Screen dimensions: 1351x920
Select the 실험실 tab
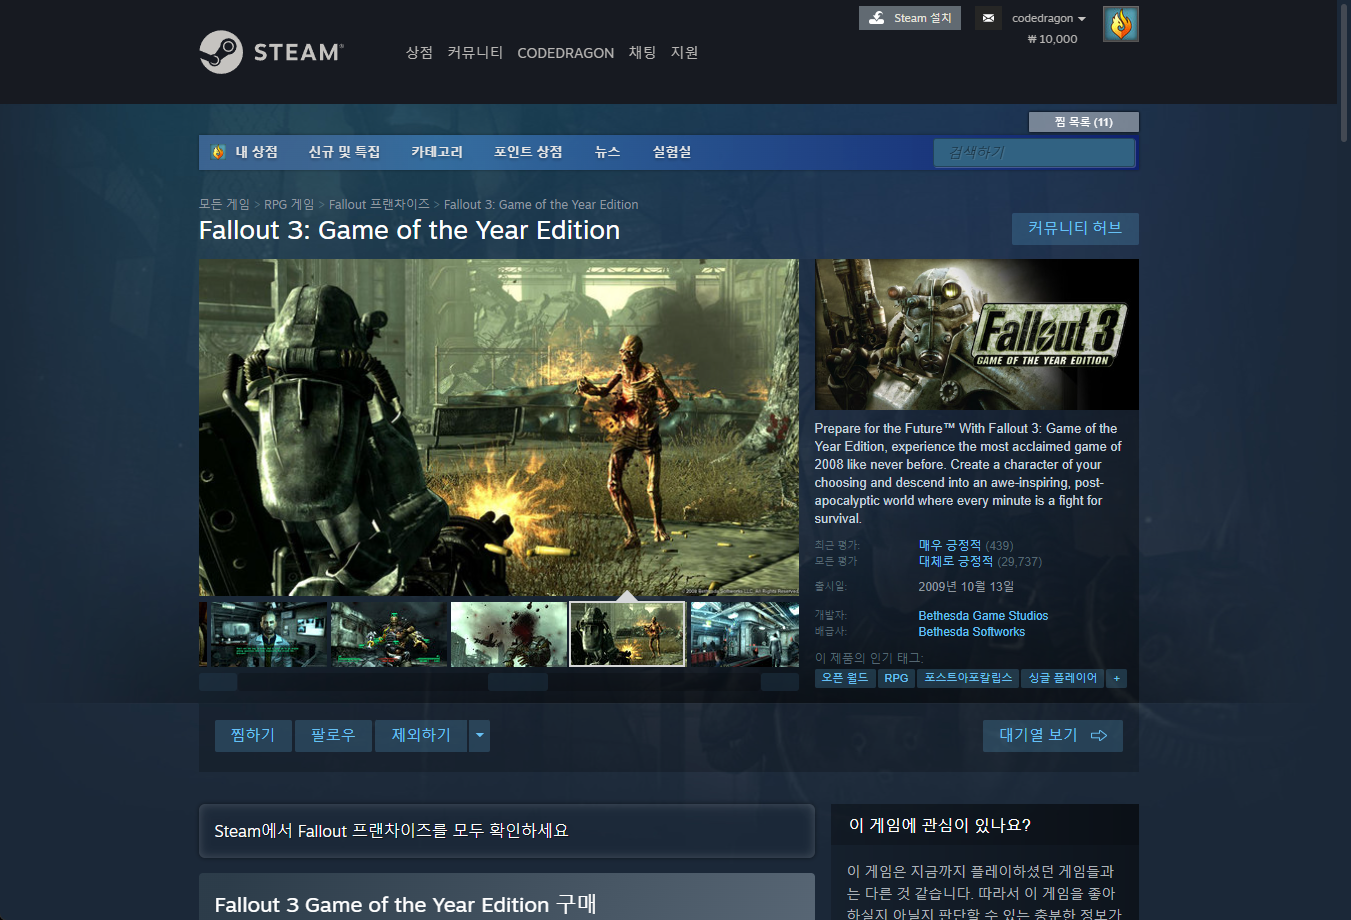(672, 152)
